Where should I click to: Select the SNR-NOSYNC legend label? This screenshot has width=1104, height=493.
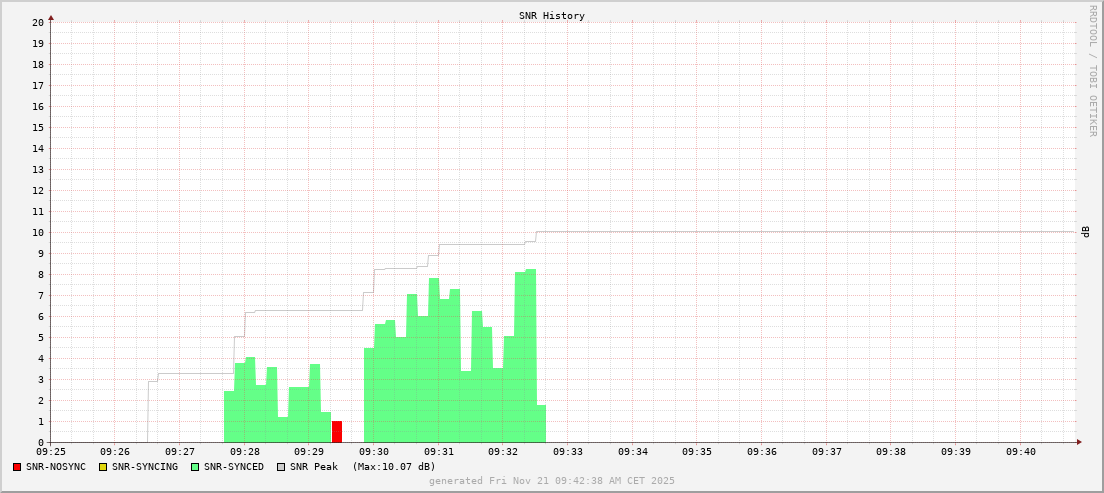point(56,467)
